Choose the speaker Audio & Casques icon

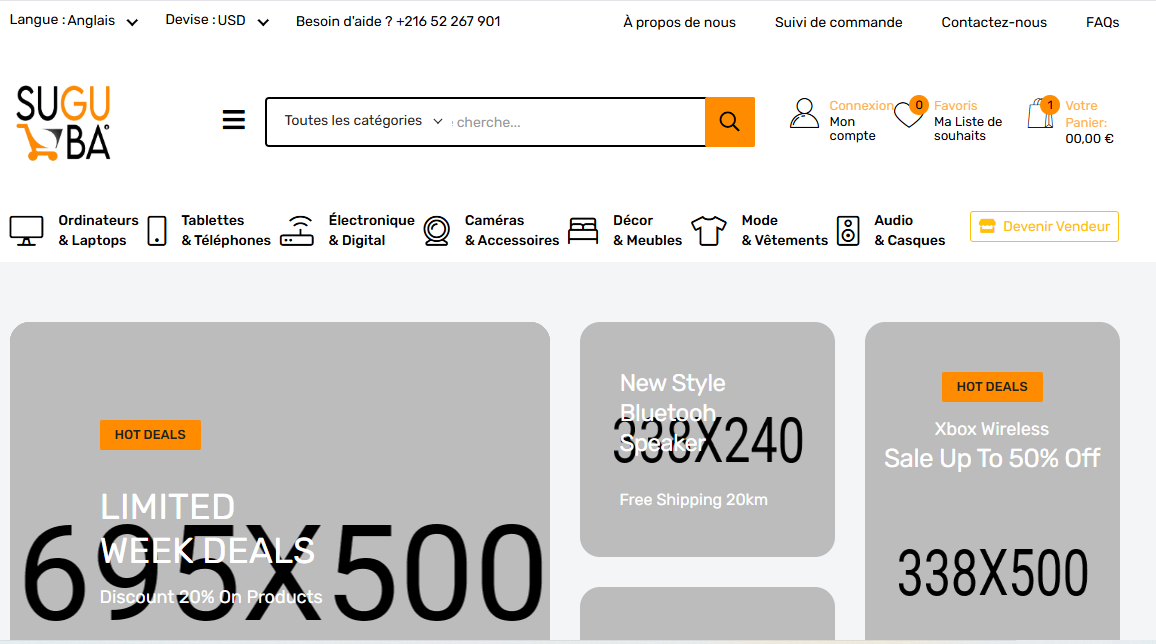pos(848,231)
